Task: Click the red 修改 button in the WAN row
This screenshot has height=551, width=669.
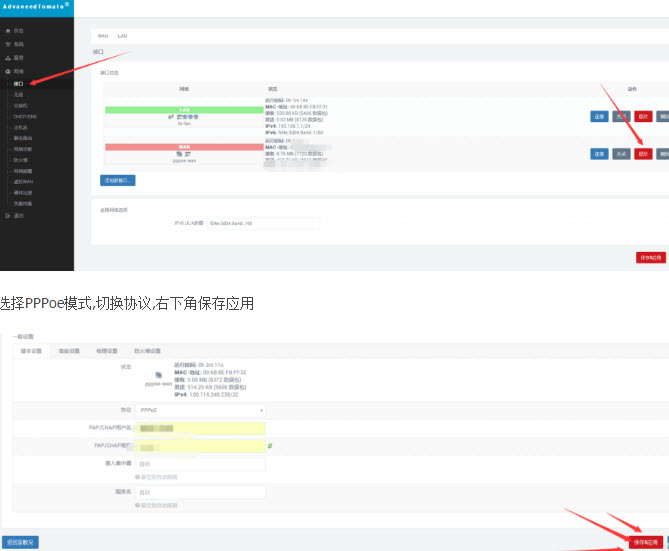Action: point(643,154)
